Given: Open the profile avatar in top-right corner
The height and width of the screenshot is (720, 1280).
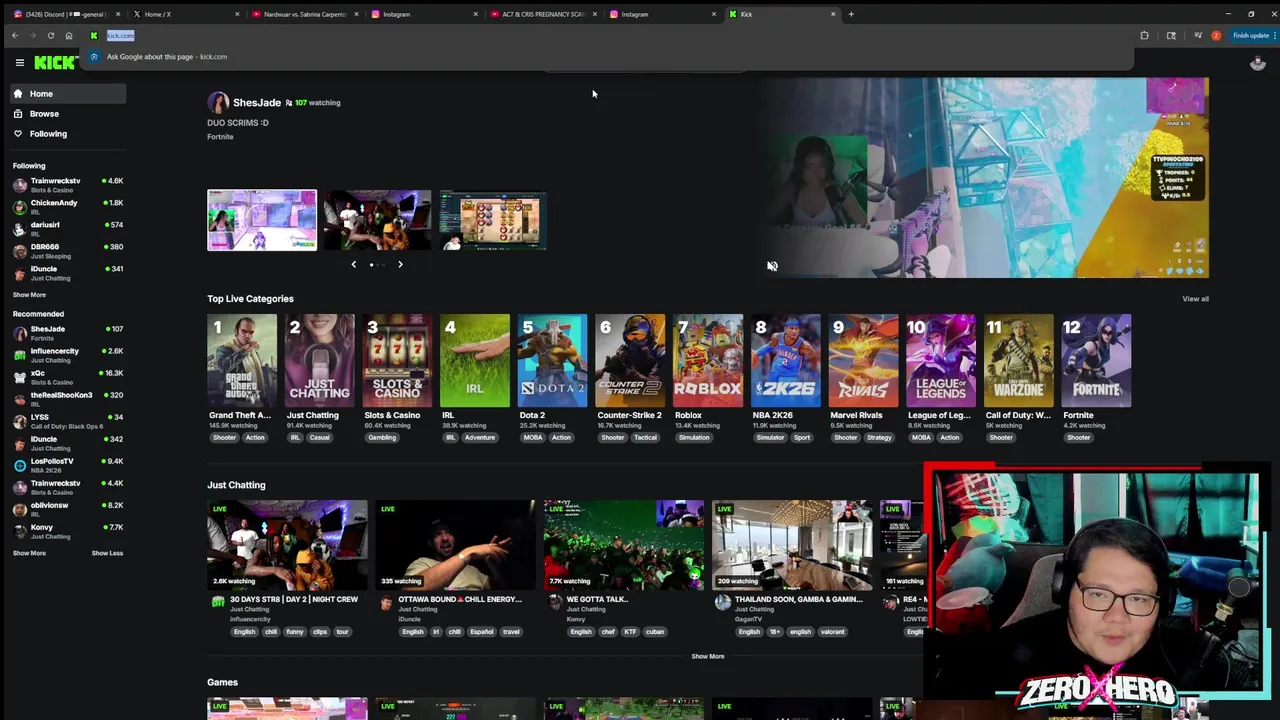Looking at the screenshot, I should pos(1258,63).
